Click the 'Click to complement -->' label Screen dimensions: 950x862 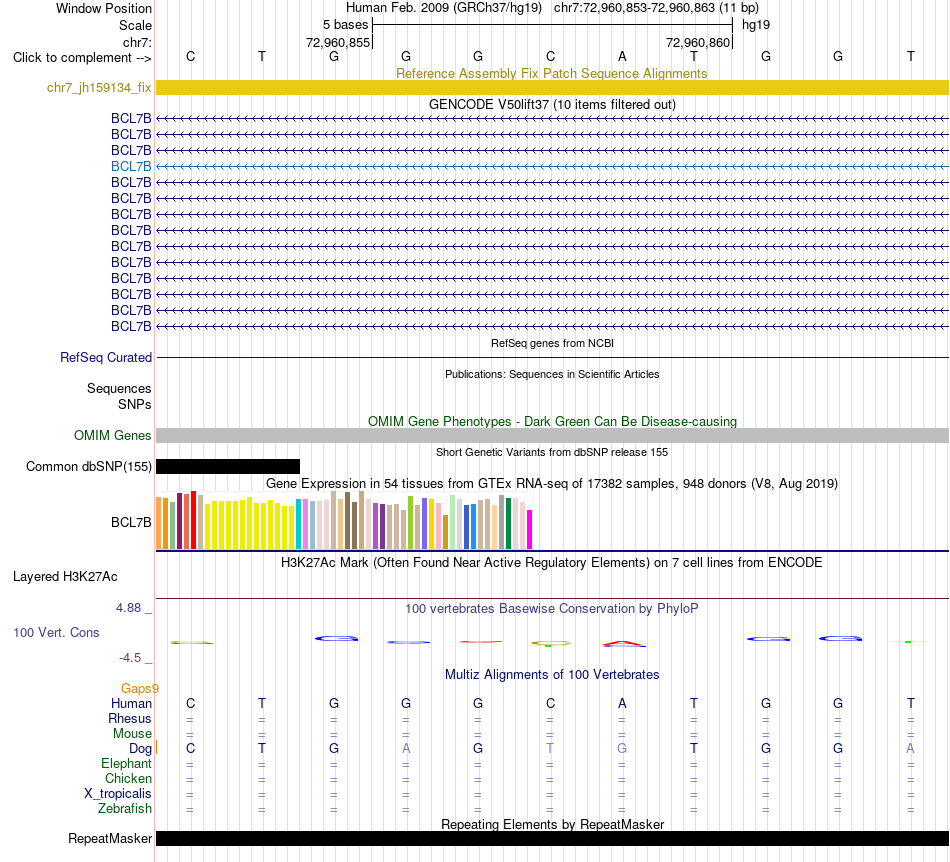pyautogui.click(x=82, y=58)
